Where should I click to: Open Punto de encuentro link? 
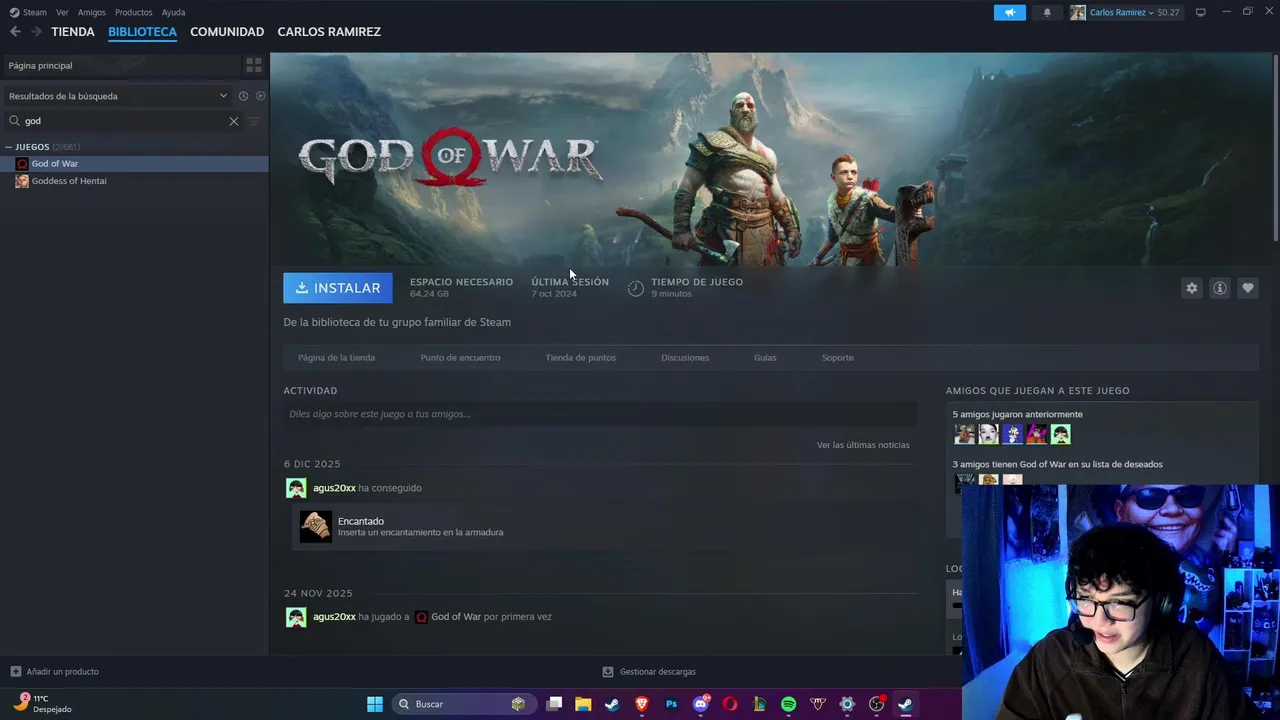[460, 358]
